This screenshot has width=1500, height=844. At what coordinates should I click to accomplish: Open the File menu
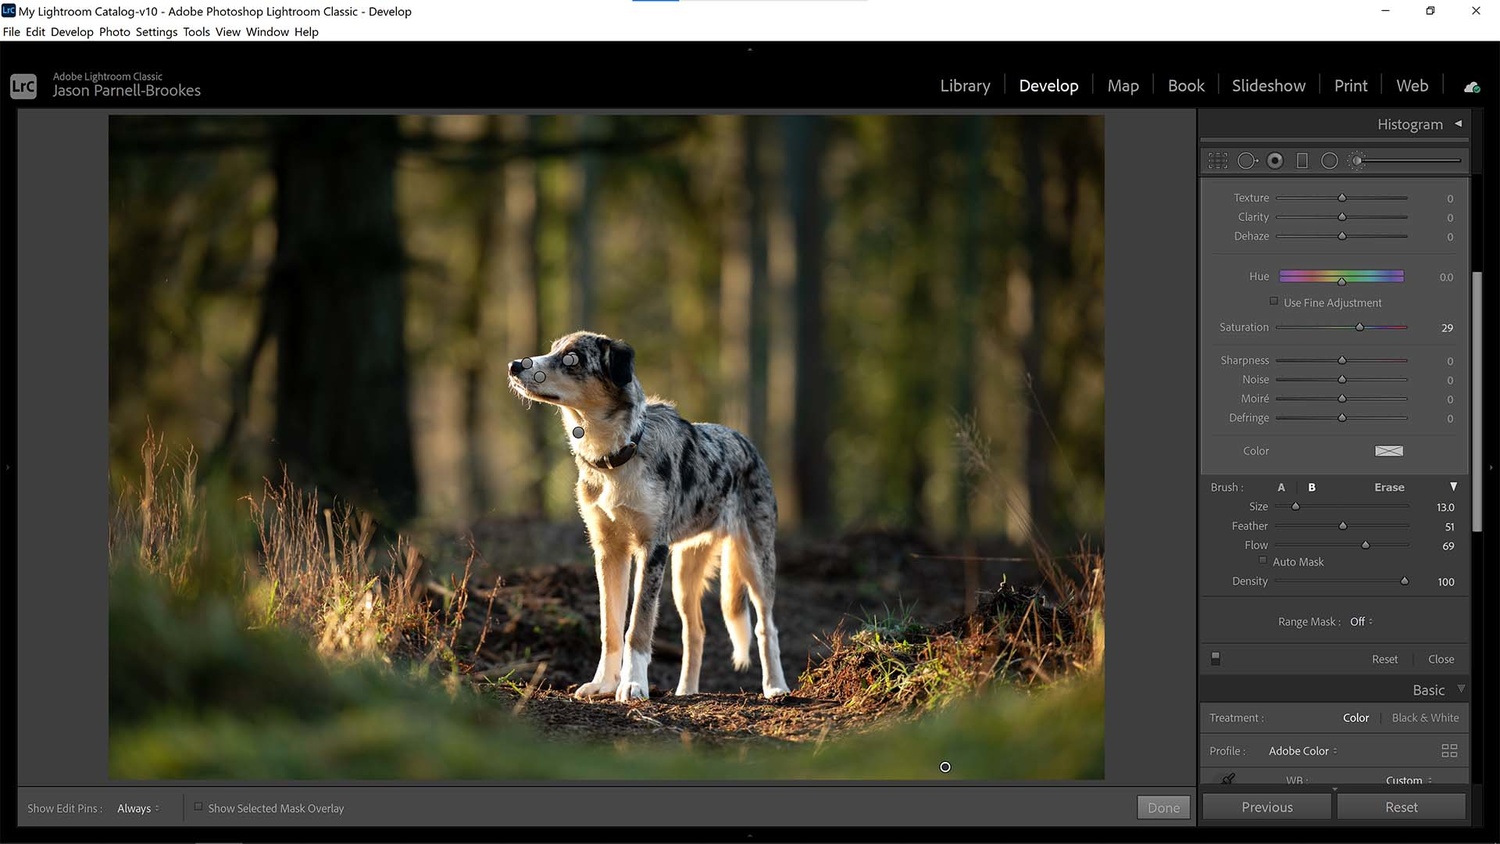pos(11,32)
